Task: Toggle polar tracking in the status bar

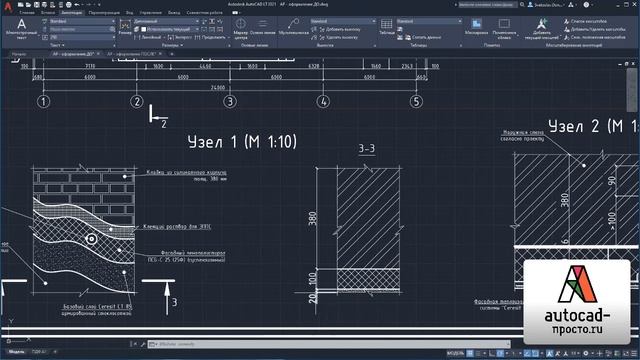Action: click(x=500, y=353)
